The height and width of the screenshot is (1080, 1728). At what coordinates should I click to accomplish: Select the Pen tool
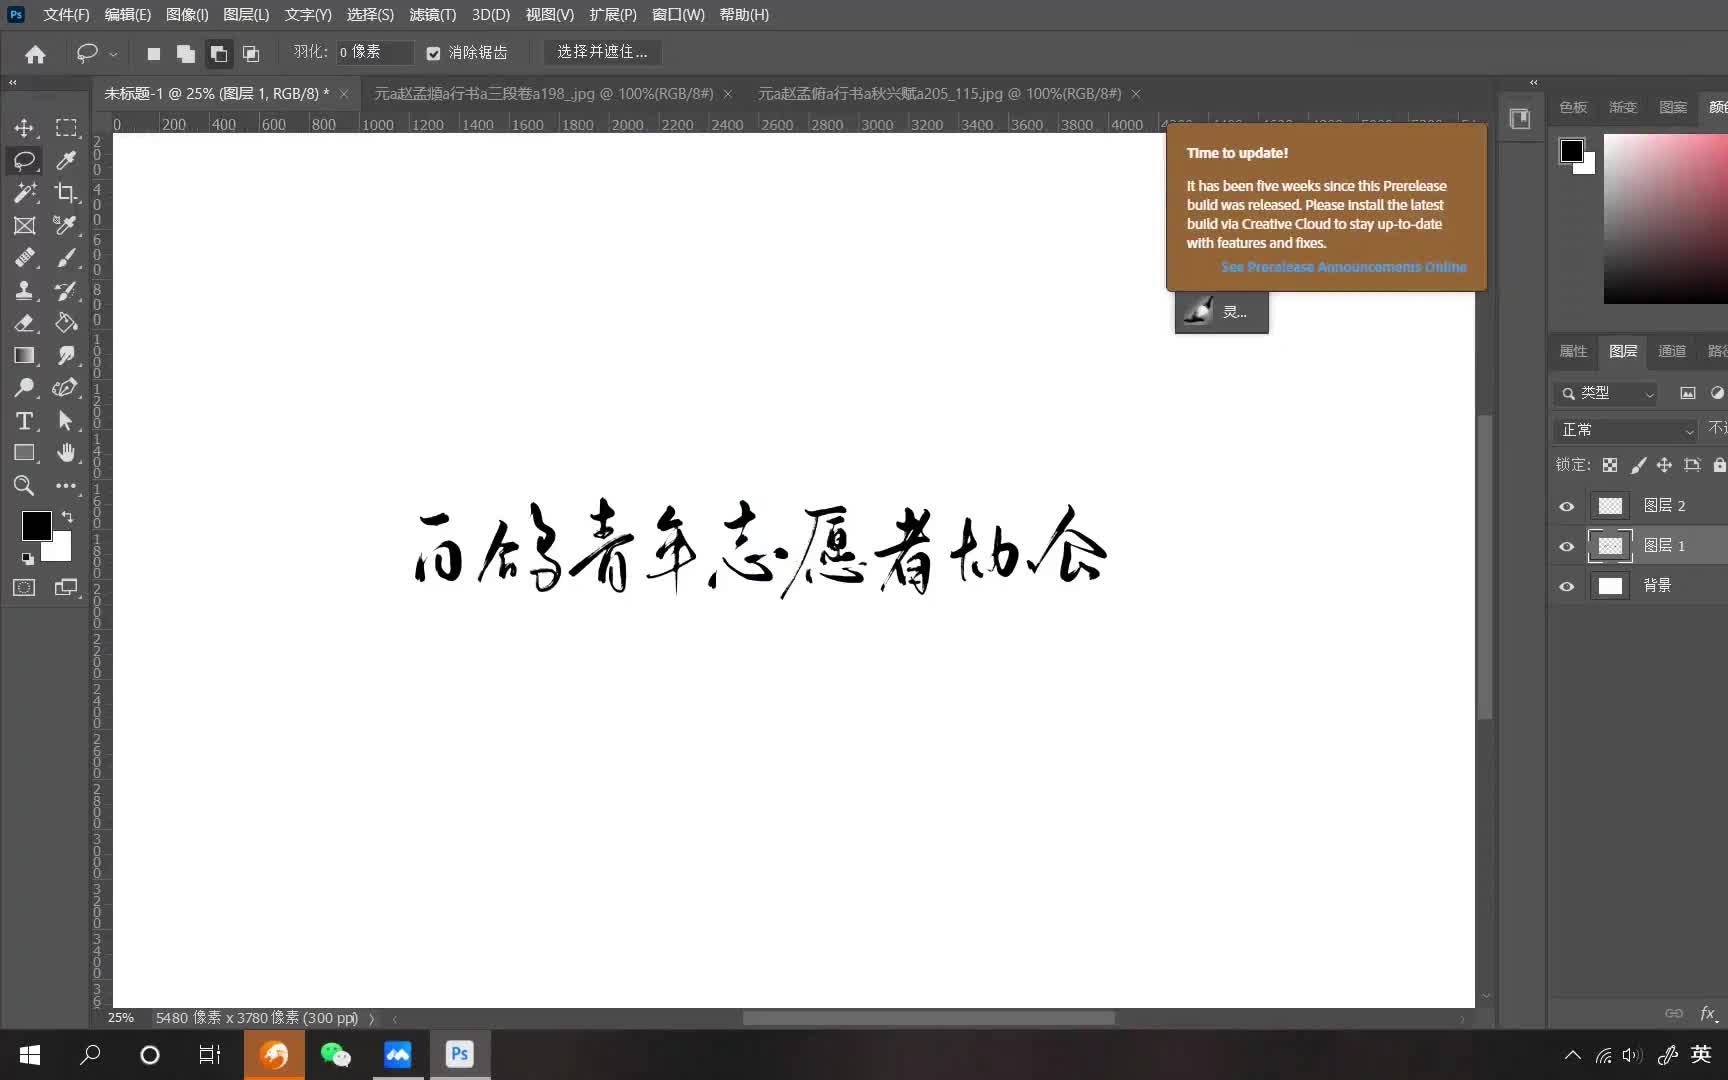pos(66,388)
